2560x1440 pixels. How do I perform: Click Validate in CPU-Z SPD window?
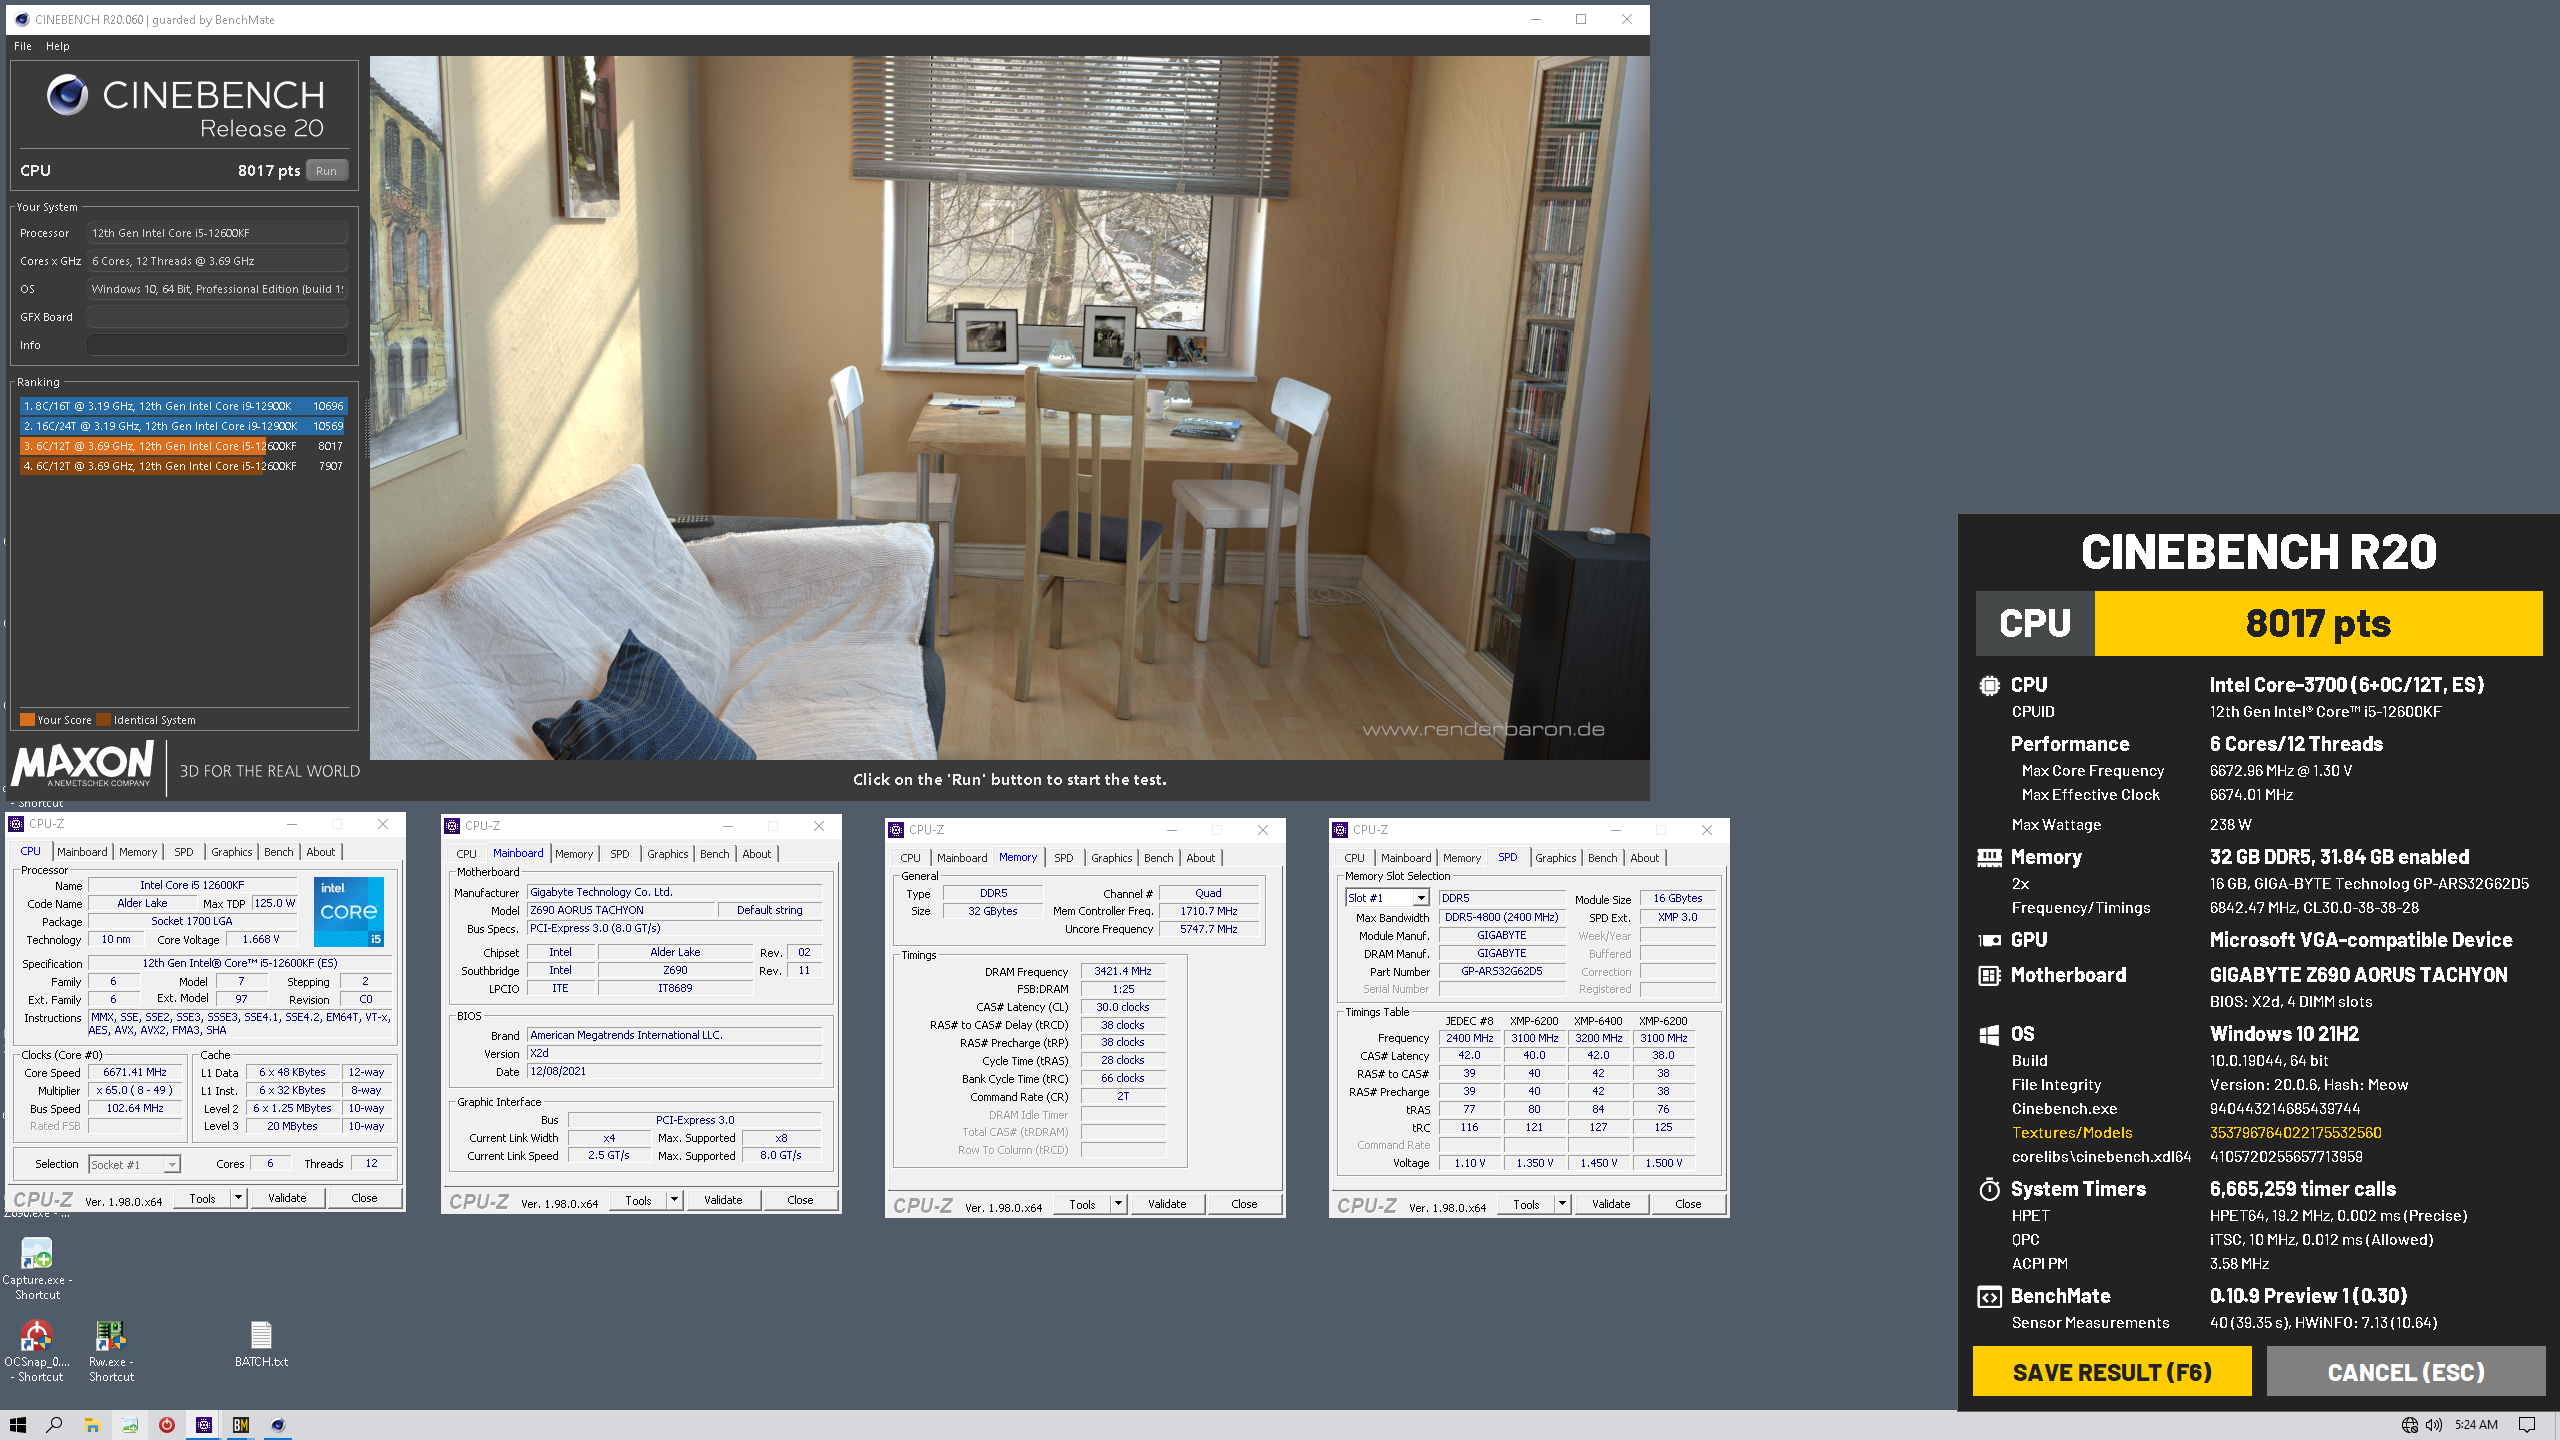pos(1611,1204)
